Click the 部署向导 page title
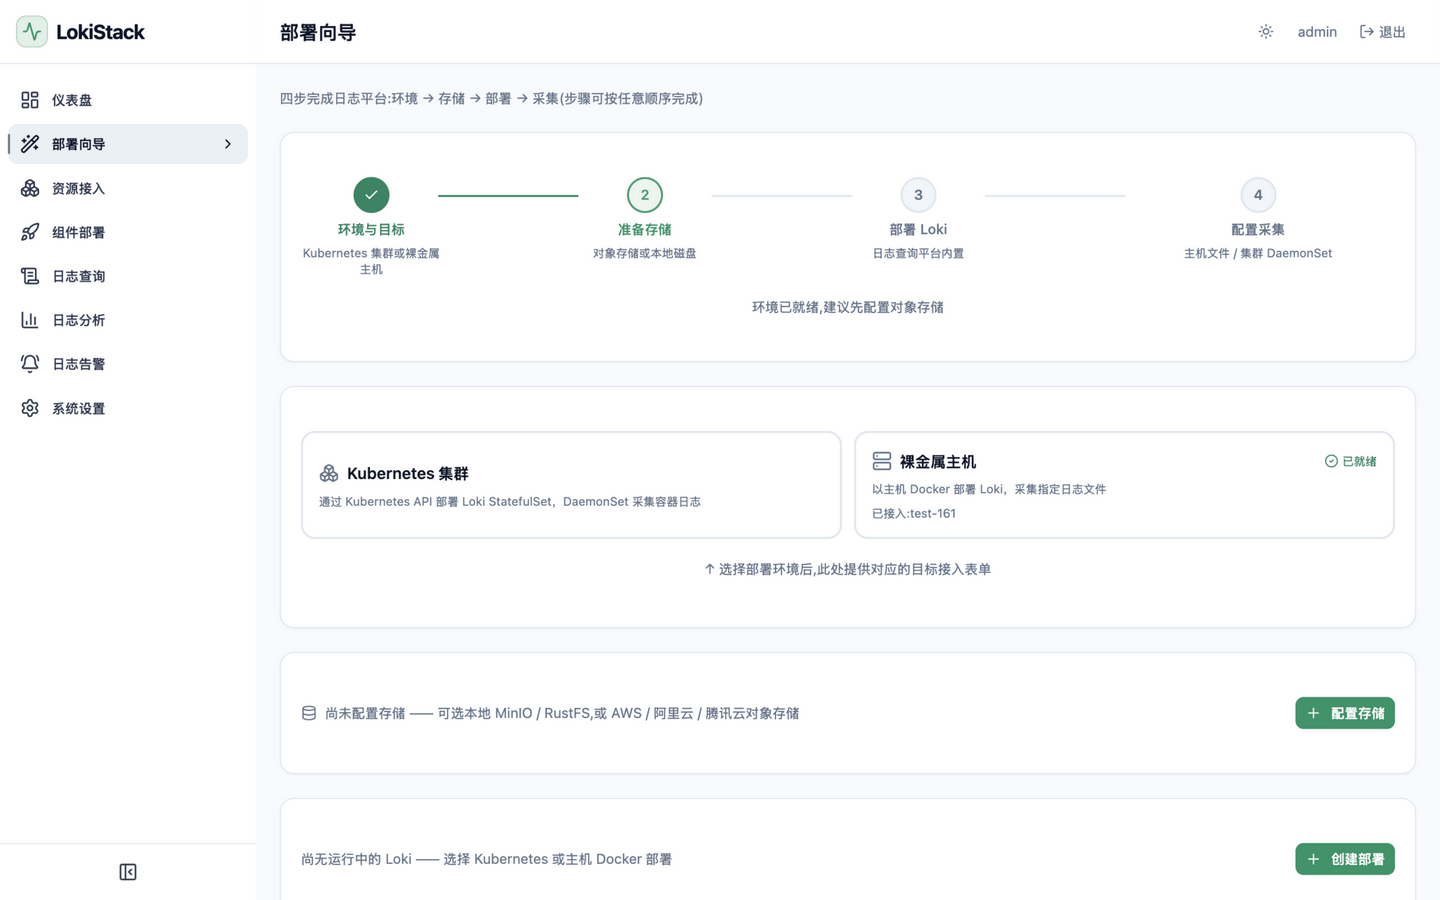Screen dimensions: 1440x900 point(318,32)
